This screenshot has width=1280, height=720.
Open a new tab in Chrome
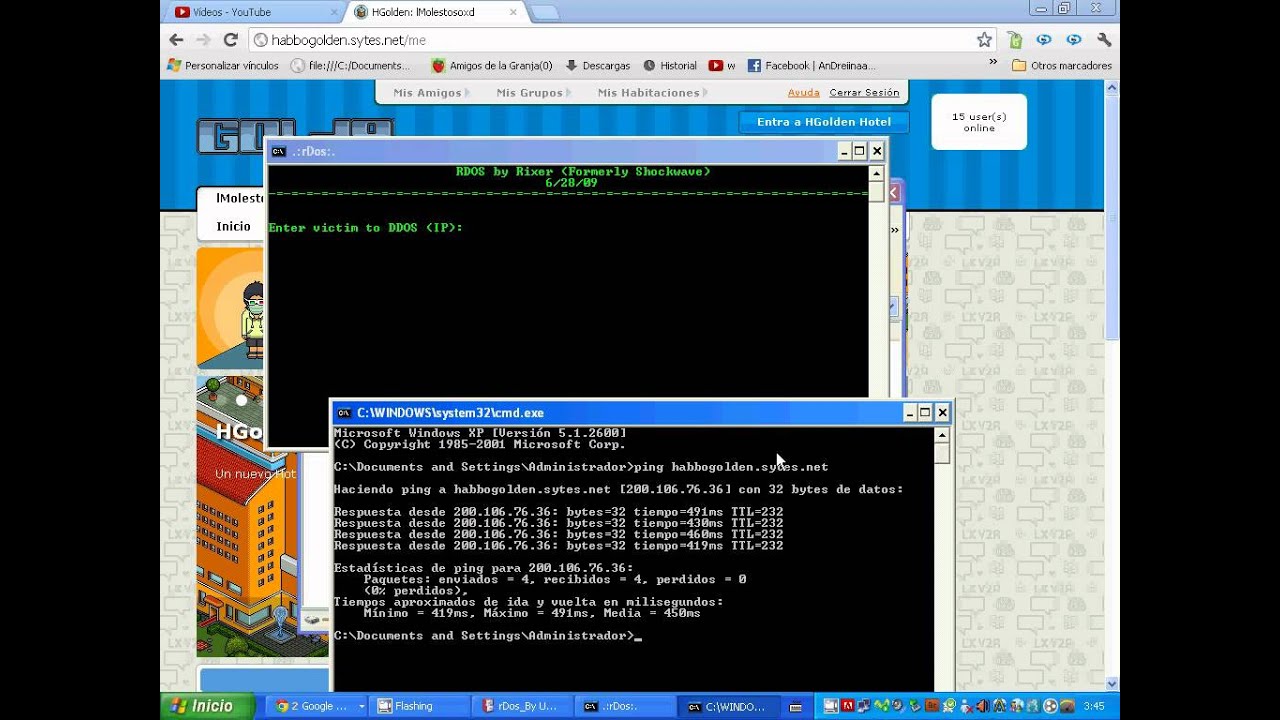[x=544, y=13]
